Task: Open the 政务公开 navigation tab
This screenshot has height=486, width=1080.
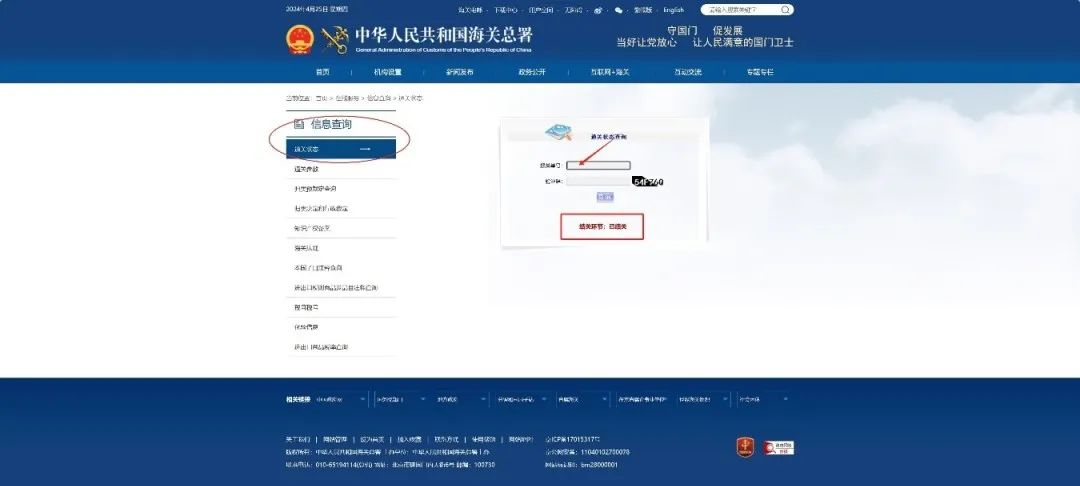Action: (x=532, y=72)
